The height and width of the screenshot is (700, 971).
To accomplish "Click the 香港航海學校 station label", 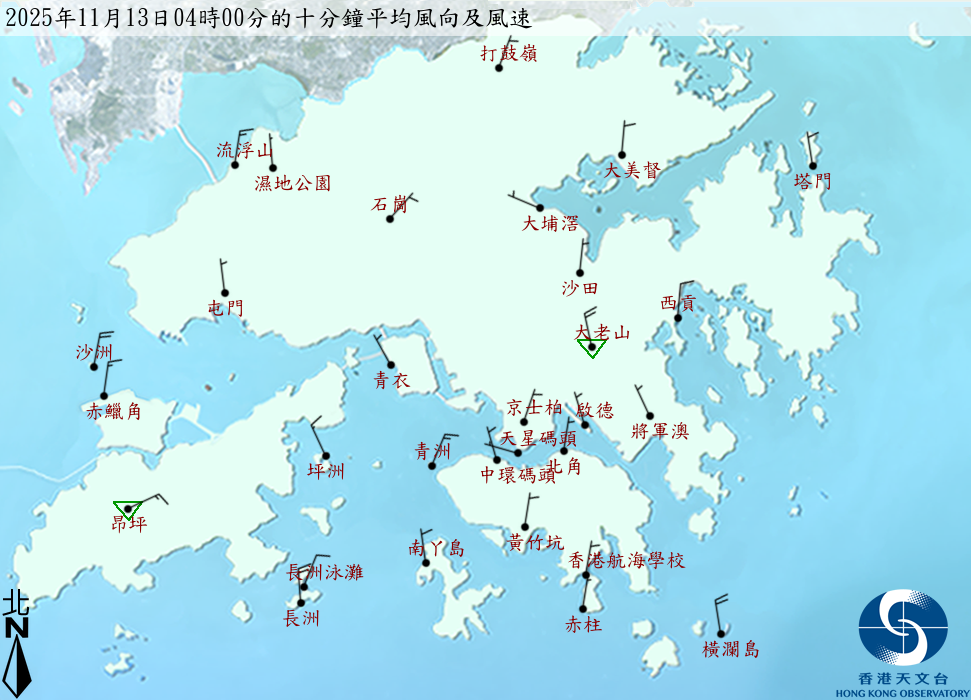I will click(x=626, y=560).
